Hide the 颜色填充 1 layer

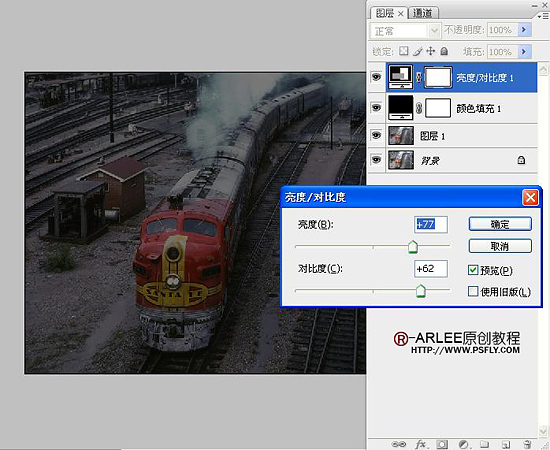pyautogui.click(x=376, y=107)
